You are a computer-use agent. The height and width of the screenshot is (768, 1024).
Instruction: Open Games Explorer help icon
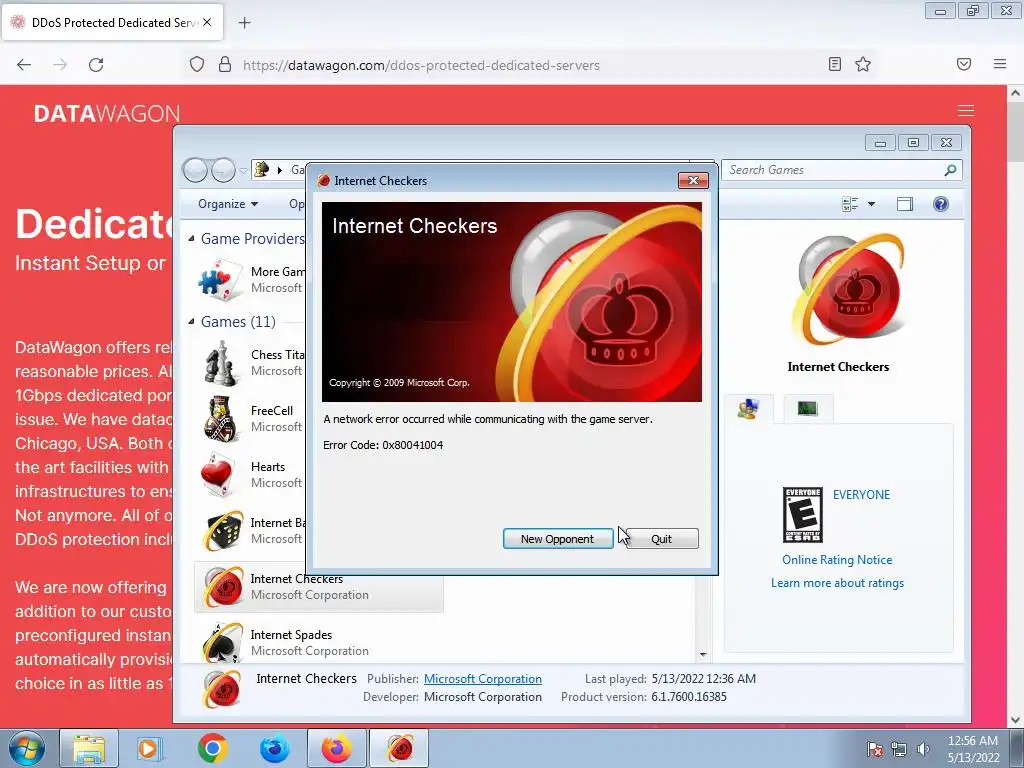pos(940,204)
